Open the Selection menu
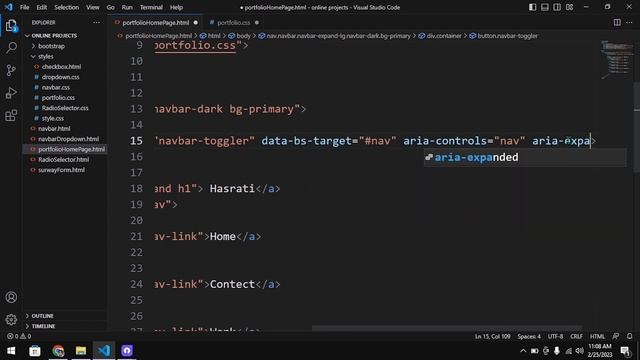The image size is (640, 360). point(67,7)
